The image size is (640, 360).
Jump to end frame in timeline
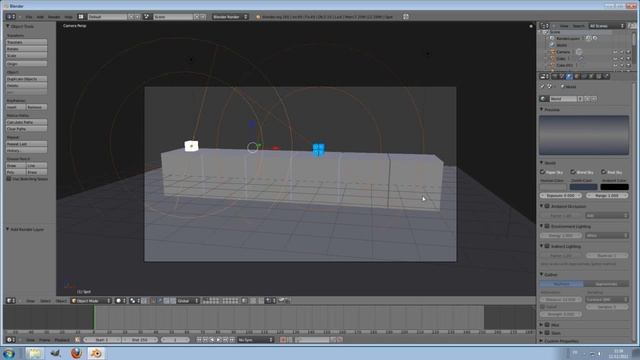(232, 340)
